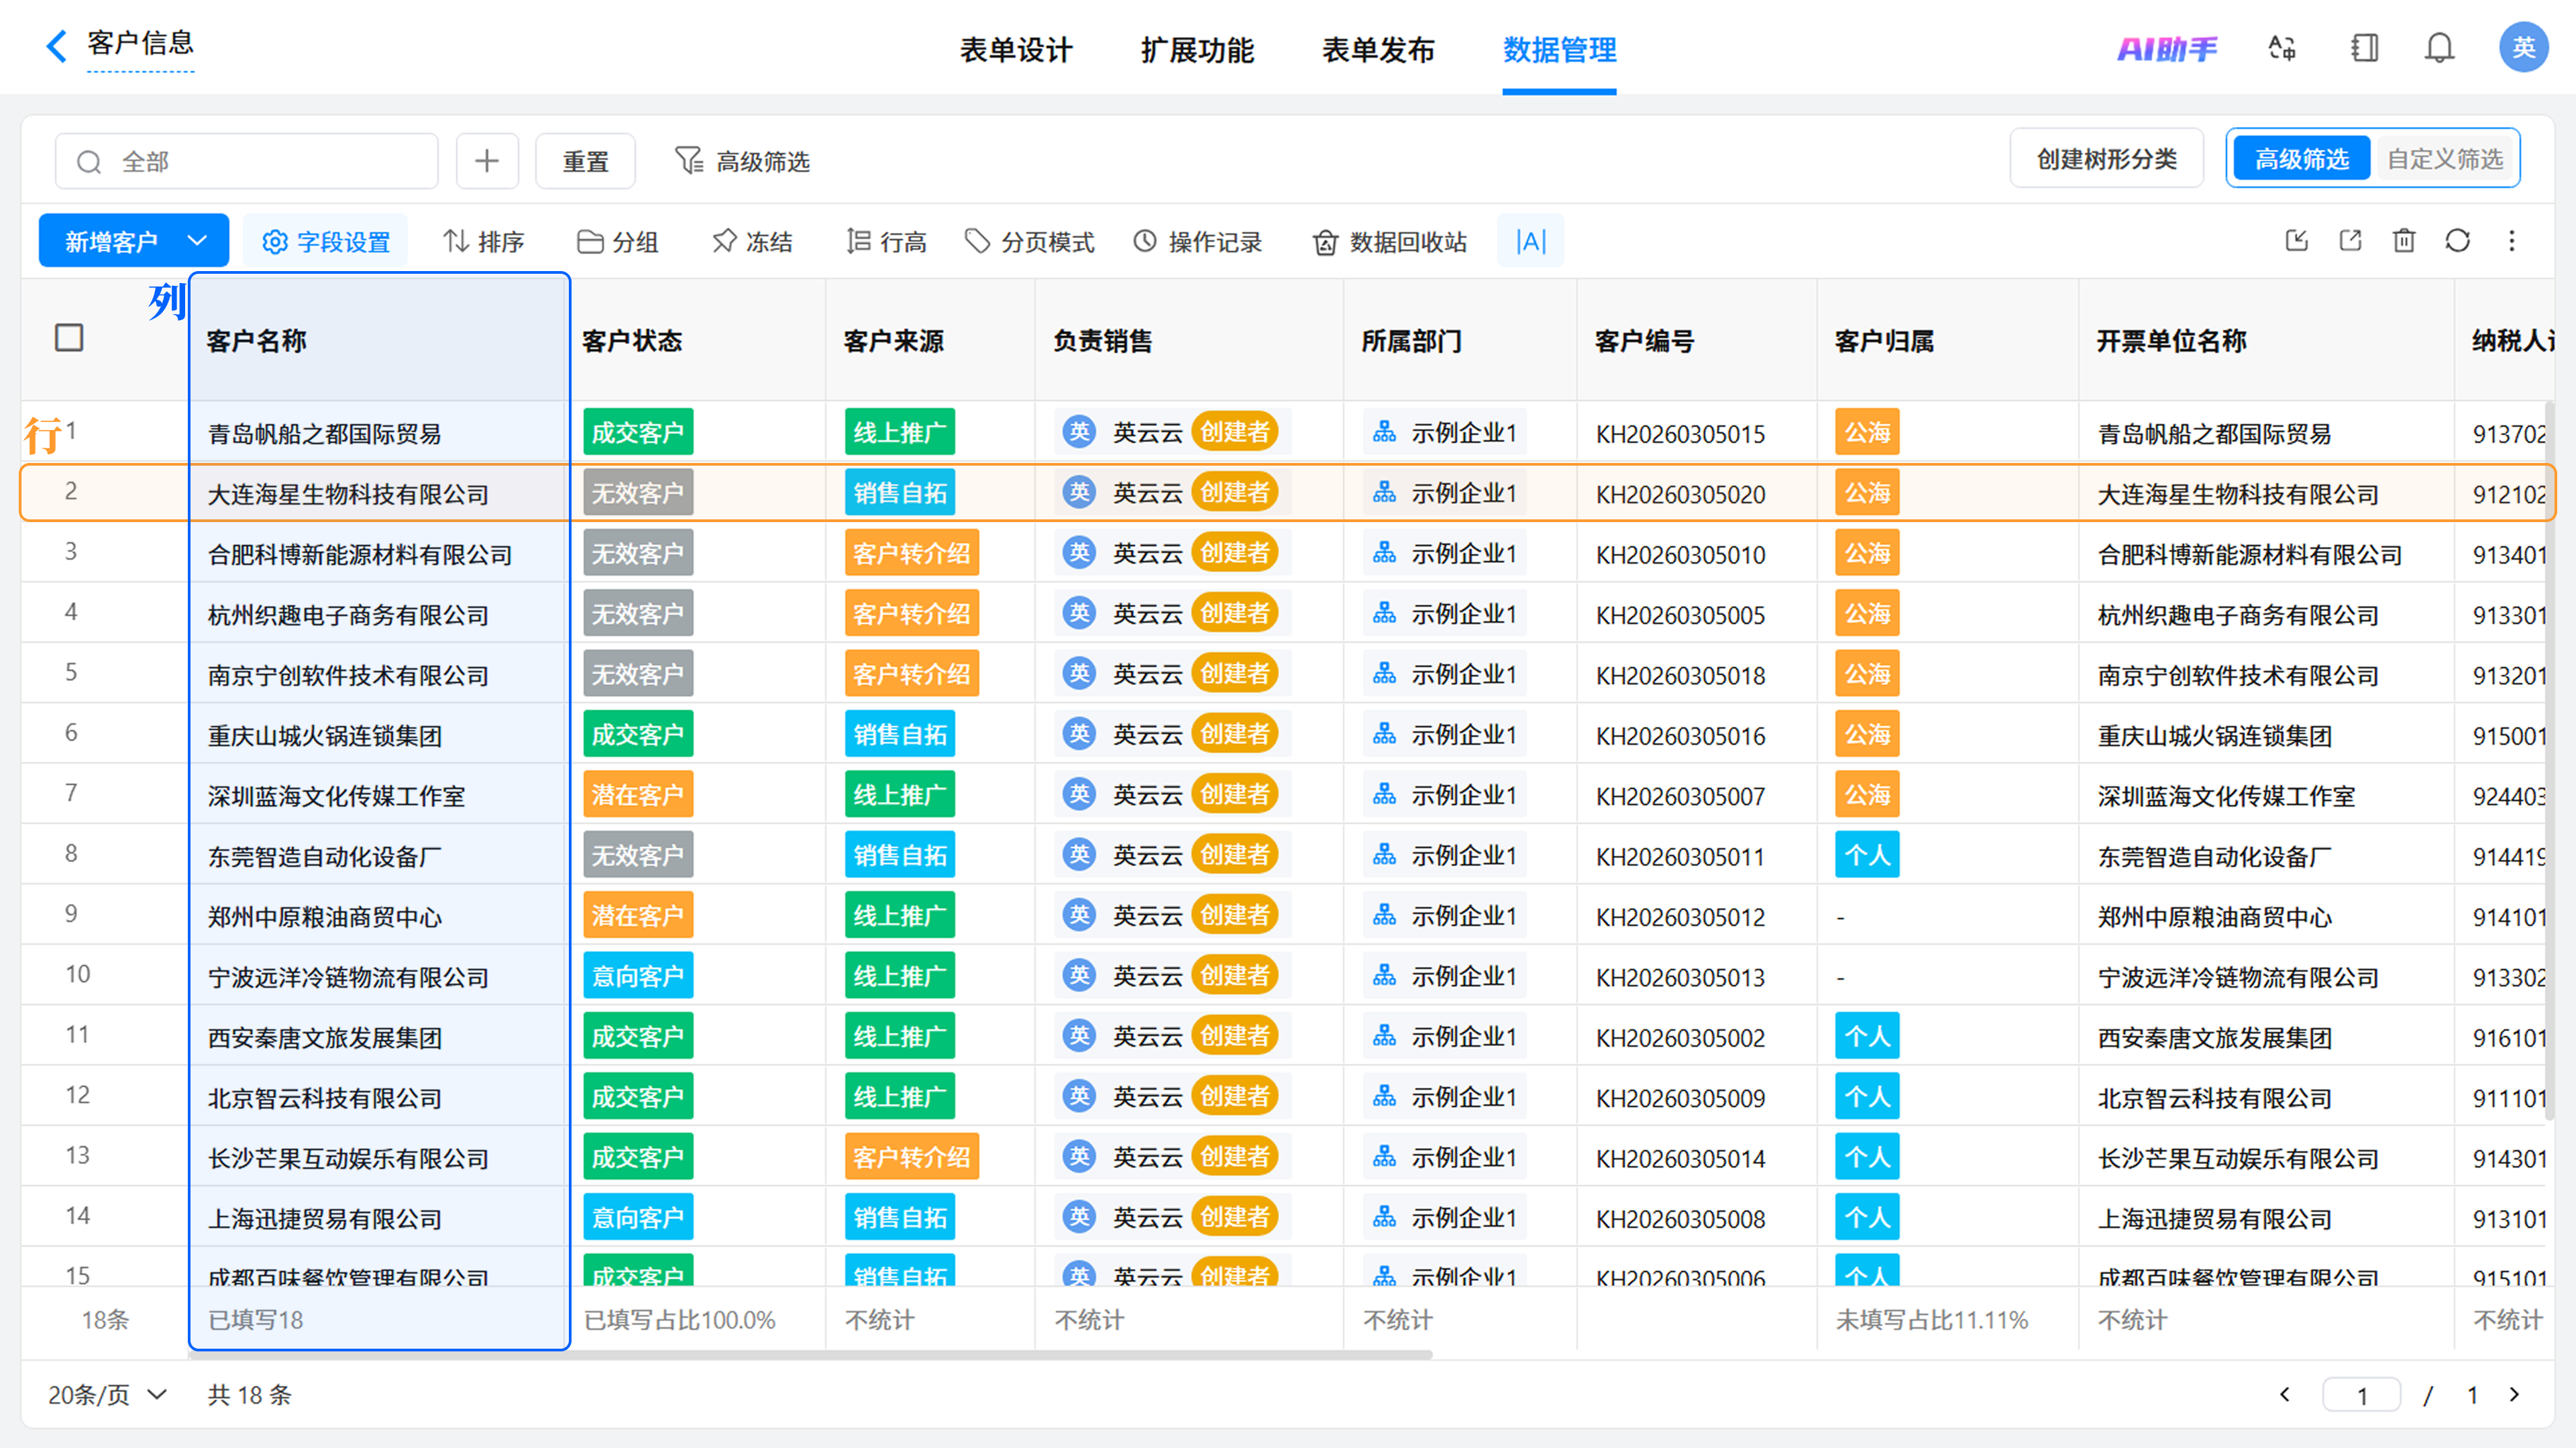The width and height of the screenshot is (2576, 1448).
Task: Click 新增客户 button
Action: (110, 241)
